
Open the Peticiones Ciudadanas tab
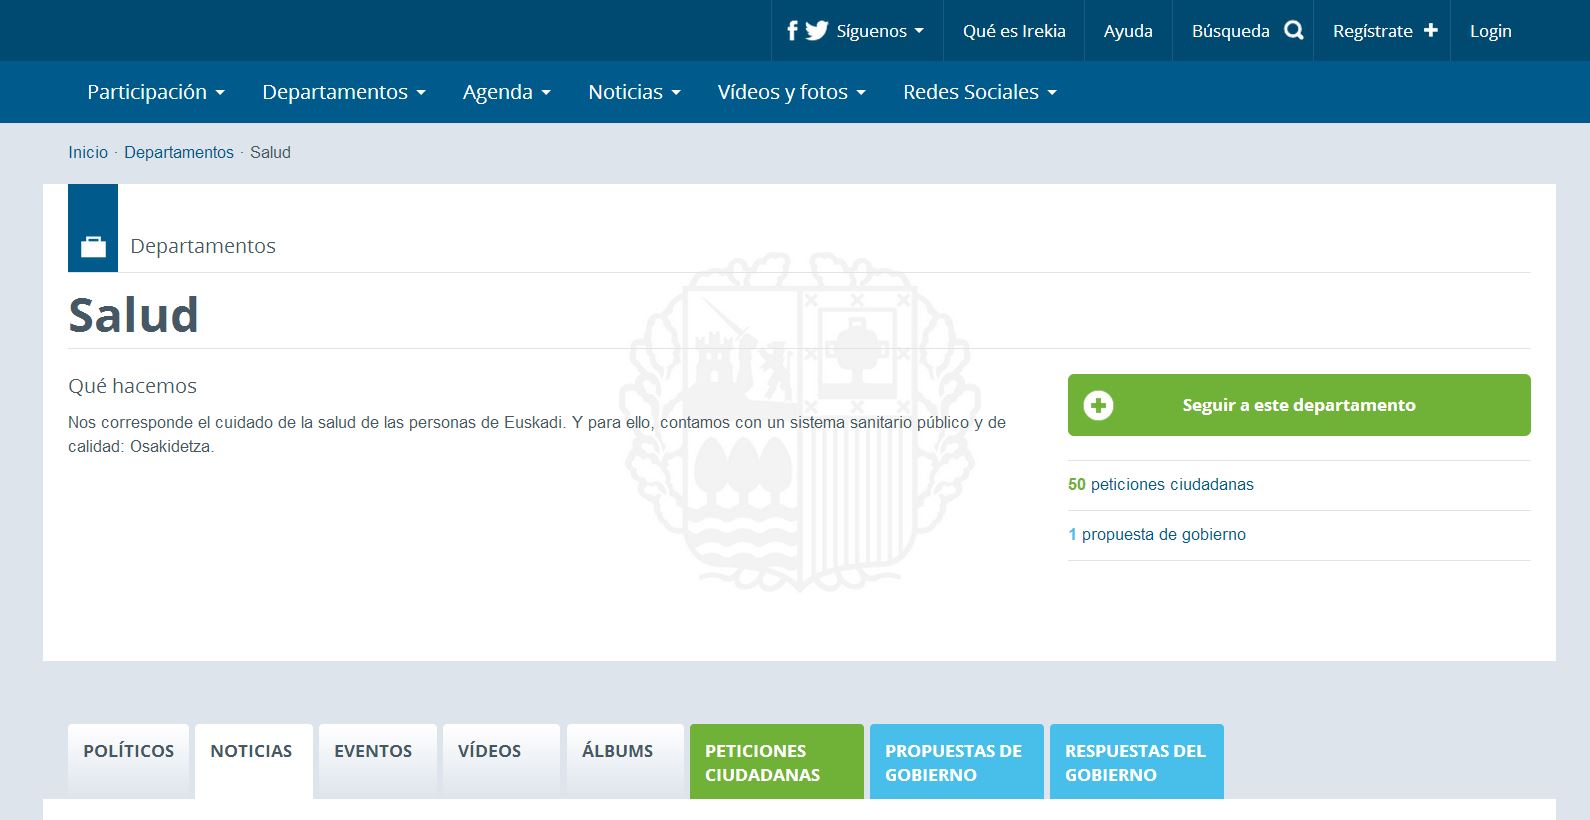point(776,762)
